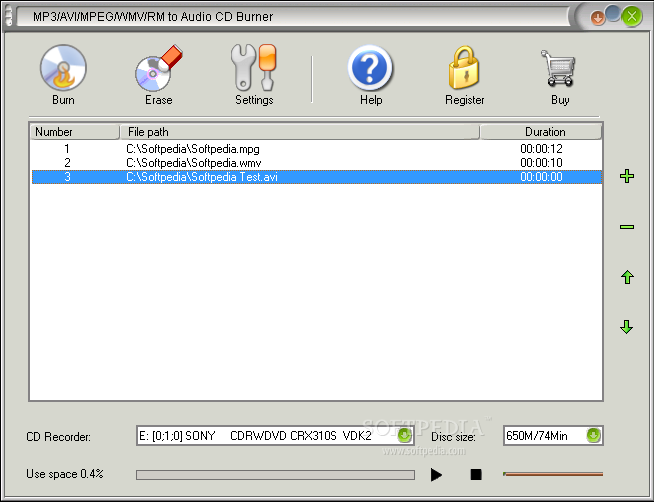Select the Softpedia.wmv track row
Viewport: 654px width, 502px height.
coord(317,163)
